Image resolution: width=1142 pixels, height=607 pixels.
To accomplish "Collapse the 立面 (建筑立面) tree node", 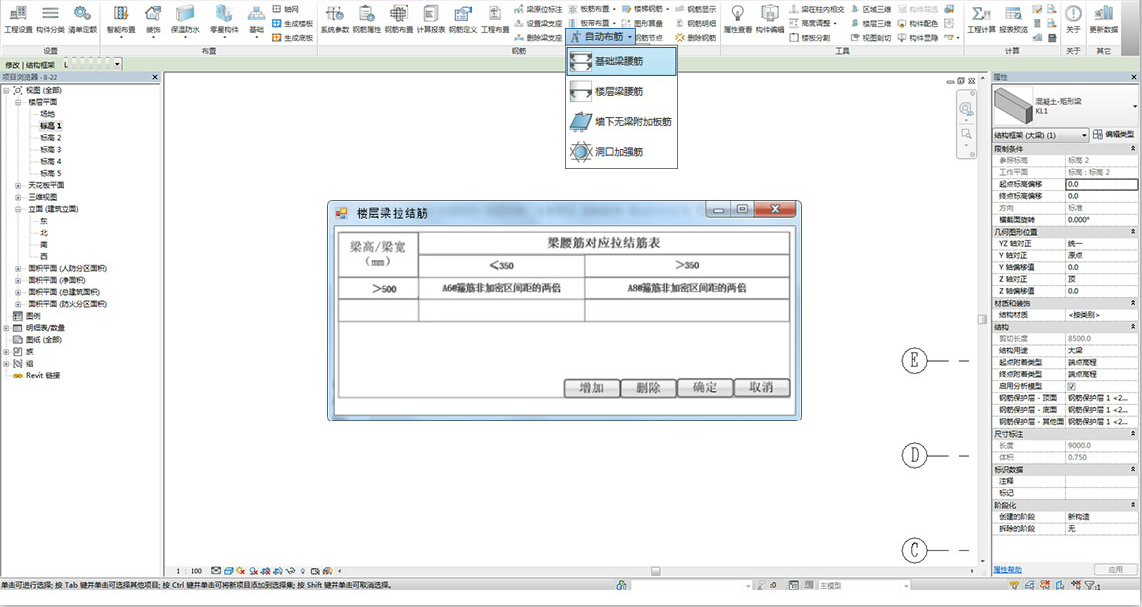I will [x=18, y=209].
